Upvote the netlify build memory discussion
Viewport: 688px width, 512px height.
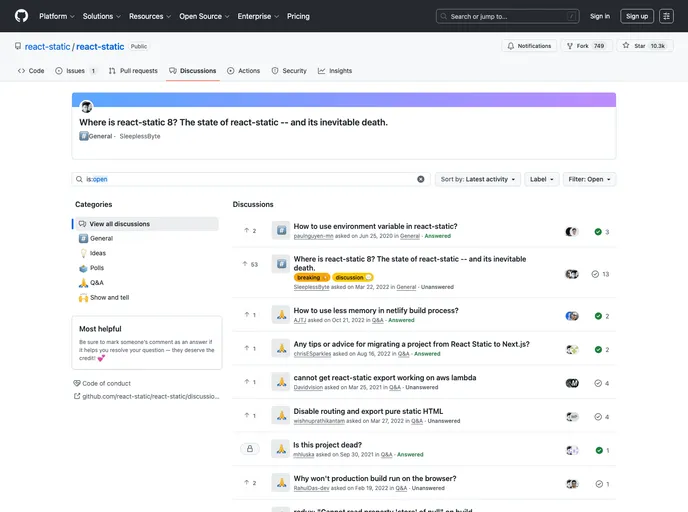click(250, 315)
